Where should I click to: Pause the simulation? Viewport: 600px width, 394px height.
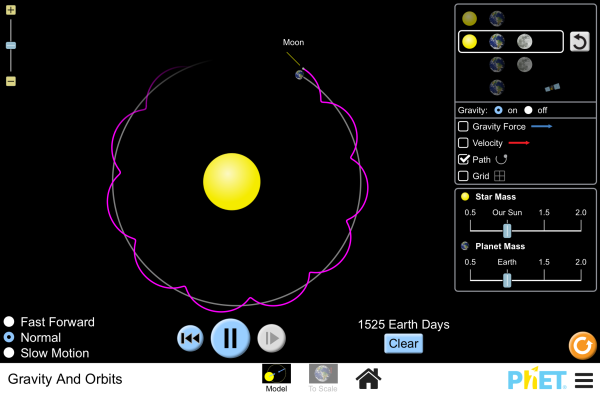(230, 338)
